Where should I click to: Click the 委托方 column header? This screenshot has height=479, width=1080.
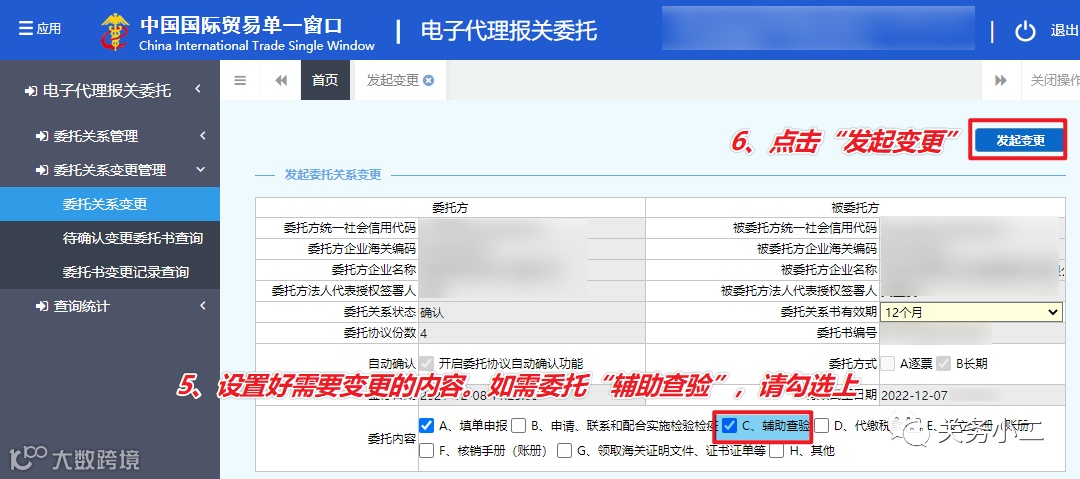point(450,207)
